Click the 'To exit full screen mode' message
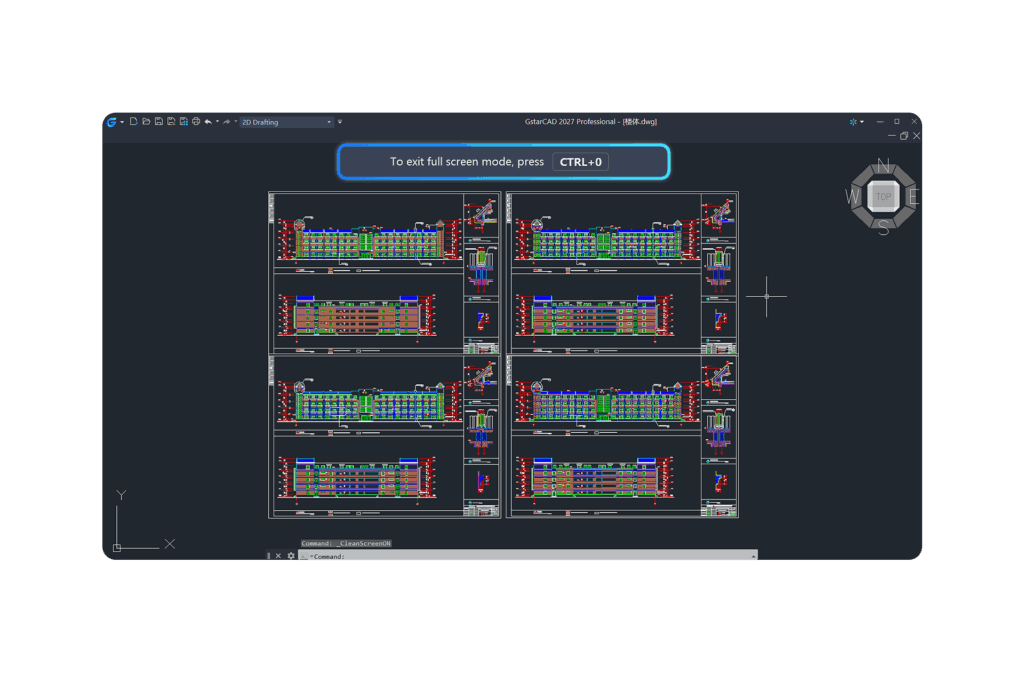 (x=467, y=162)
